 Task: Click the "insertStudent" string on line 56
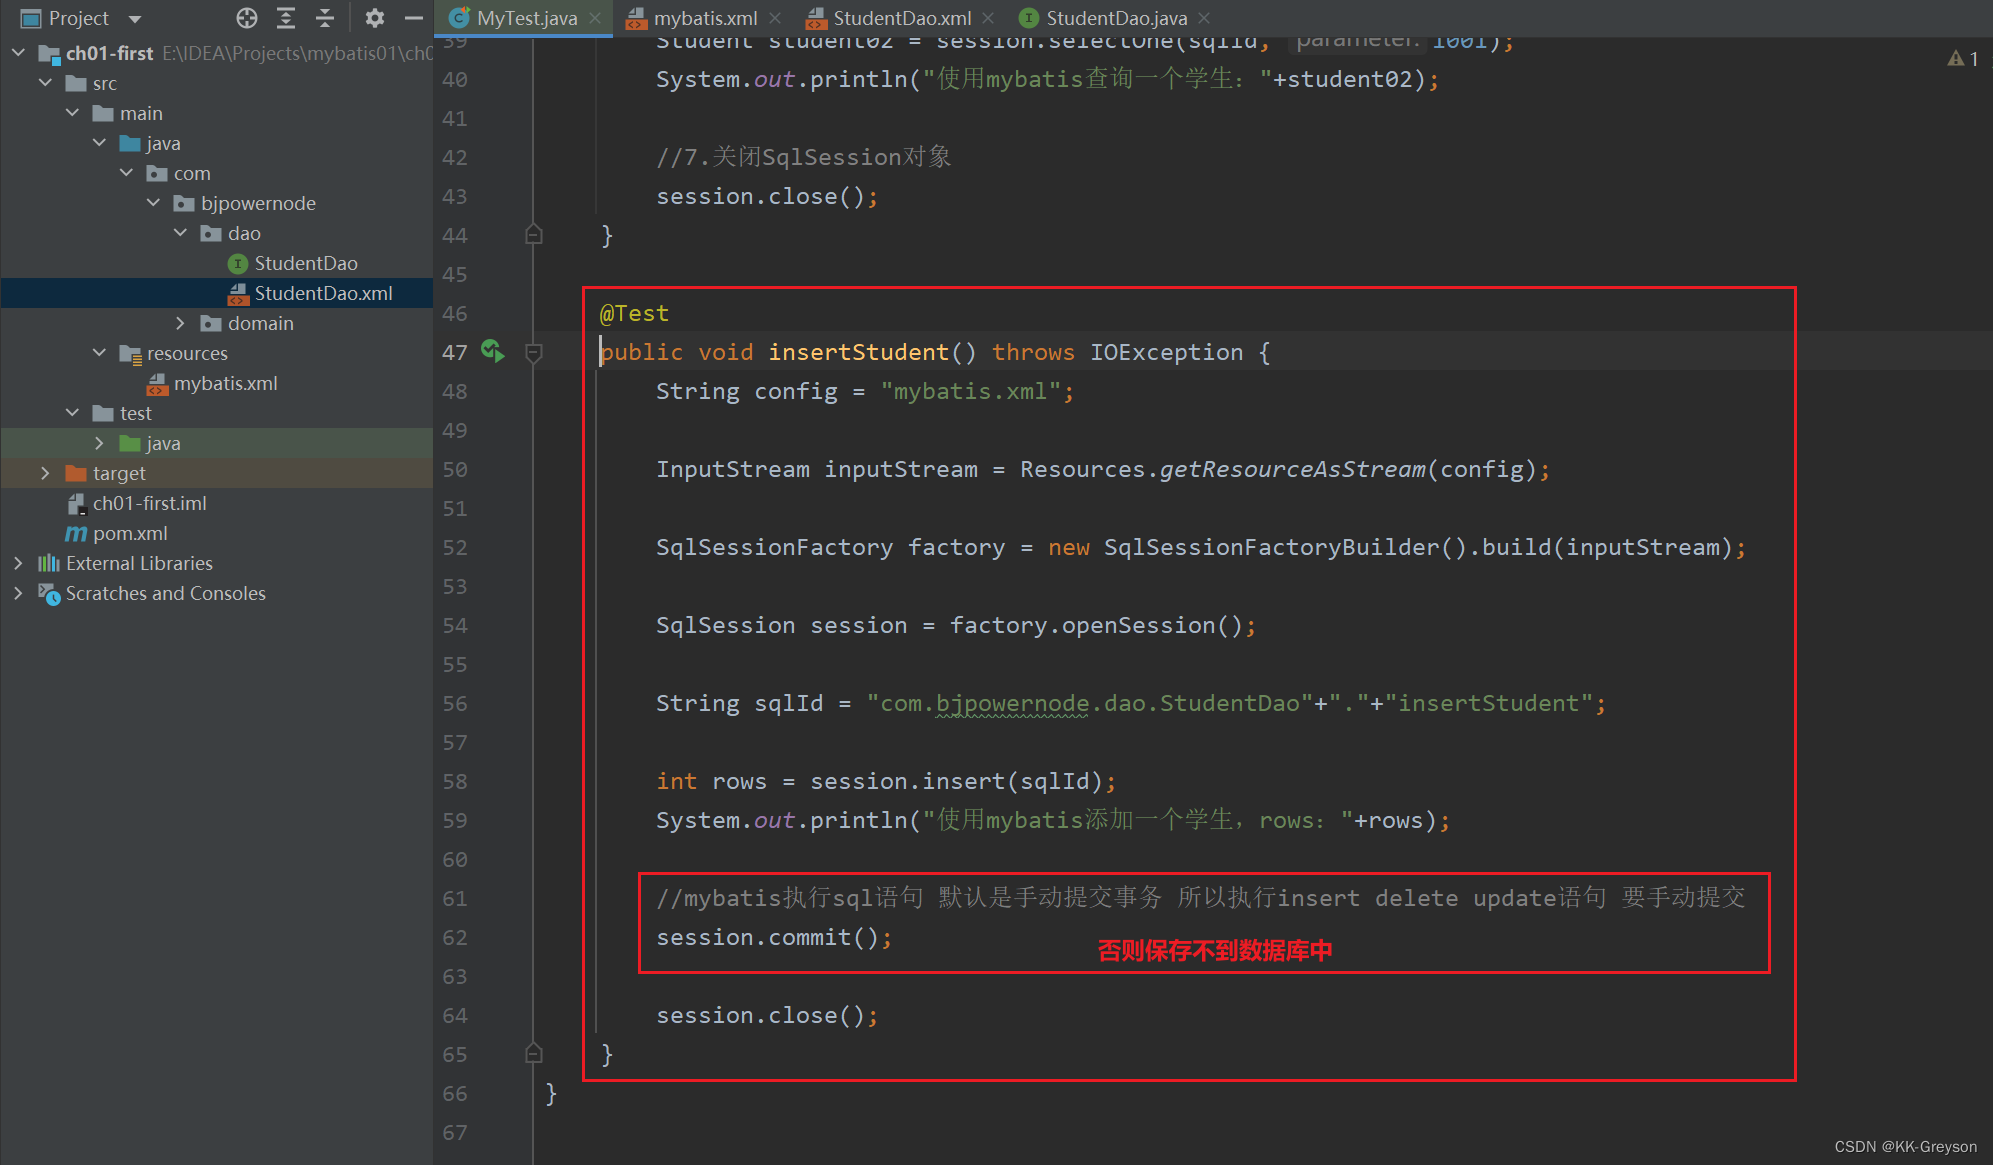[x=1488, y=703]
